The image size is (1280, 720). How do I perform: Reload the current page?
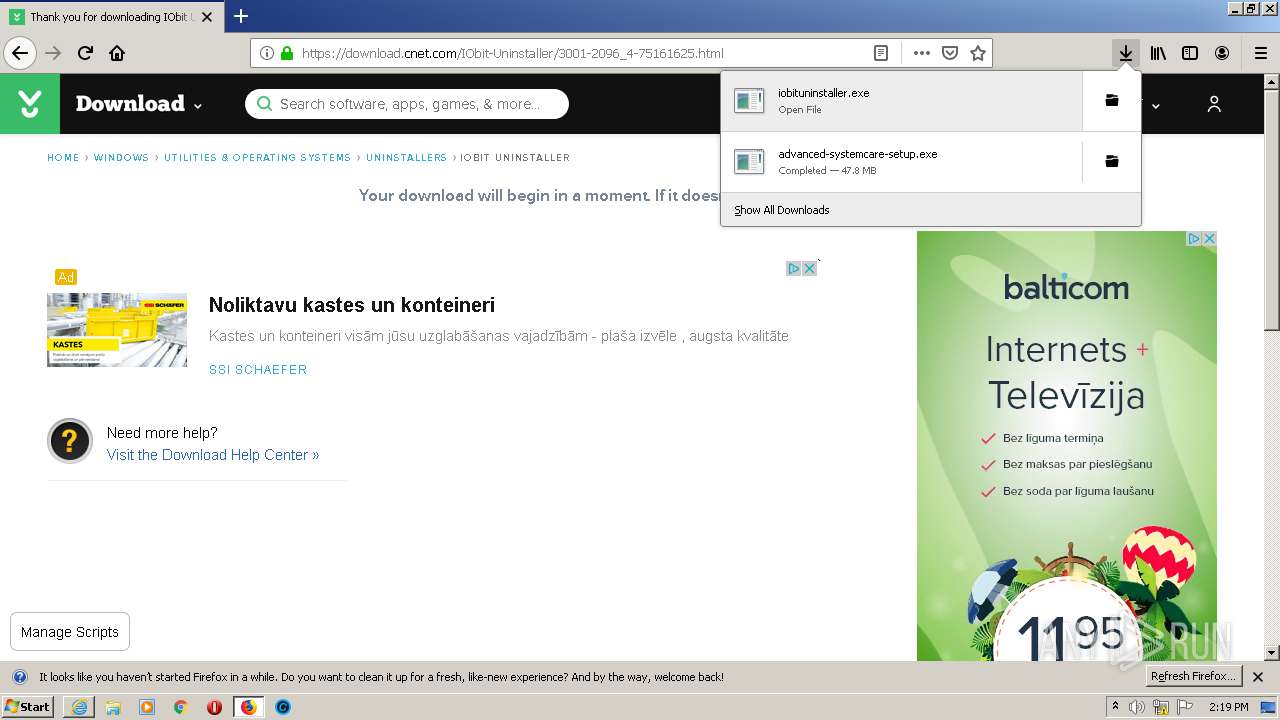85,53
